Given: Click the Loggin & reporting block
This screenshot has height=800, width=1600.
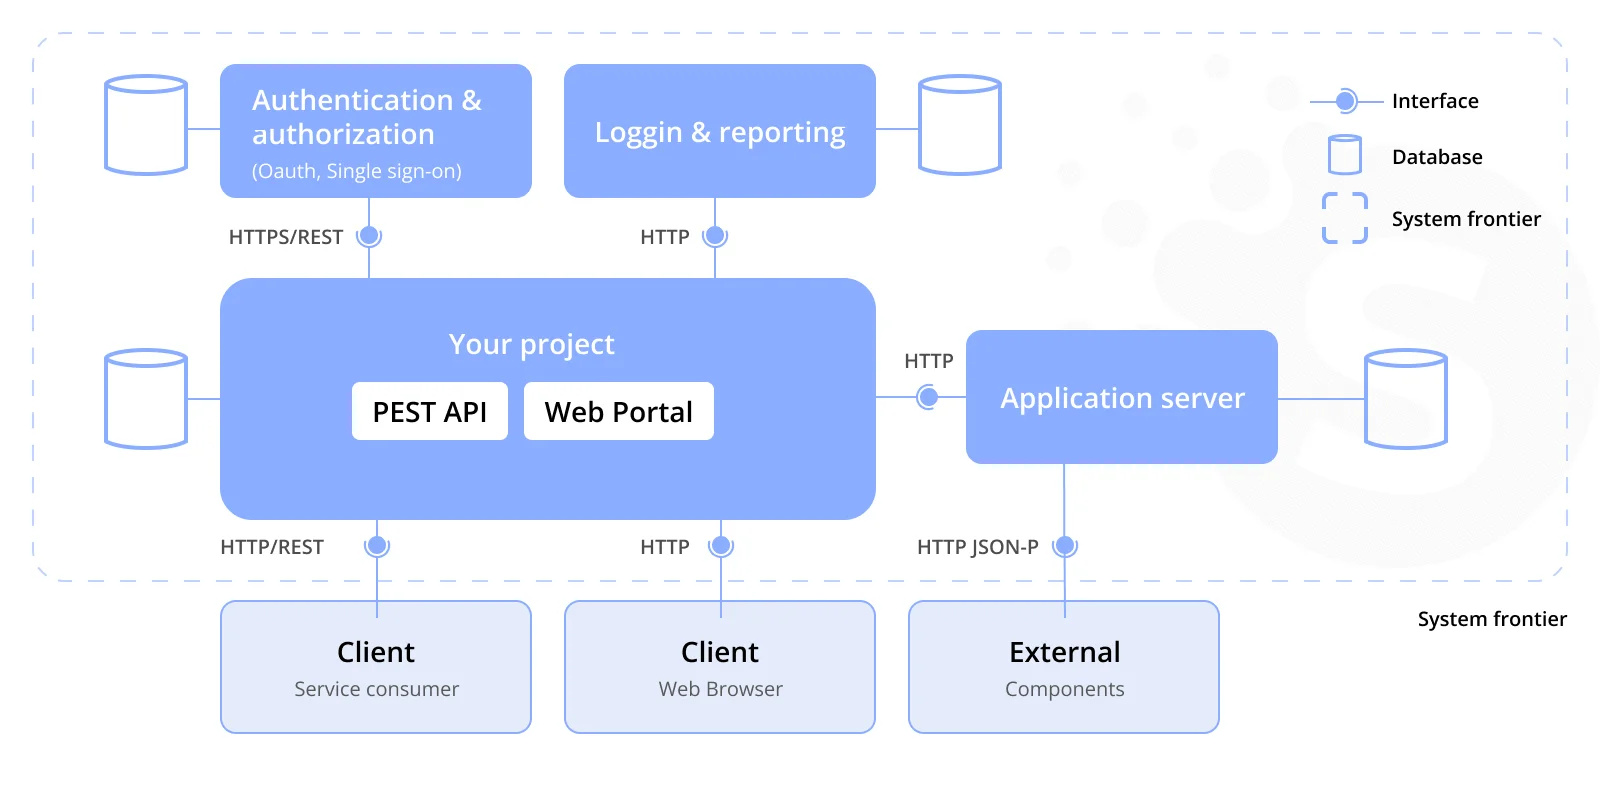Looking at the screenshot, I should [x=720, y=131].
